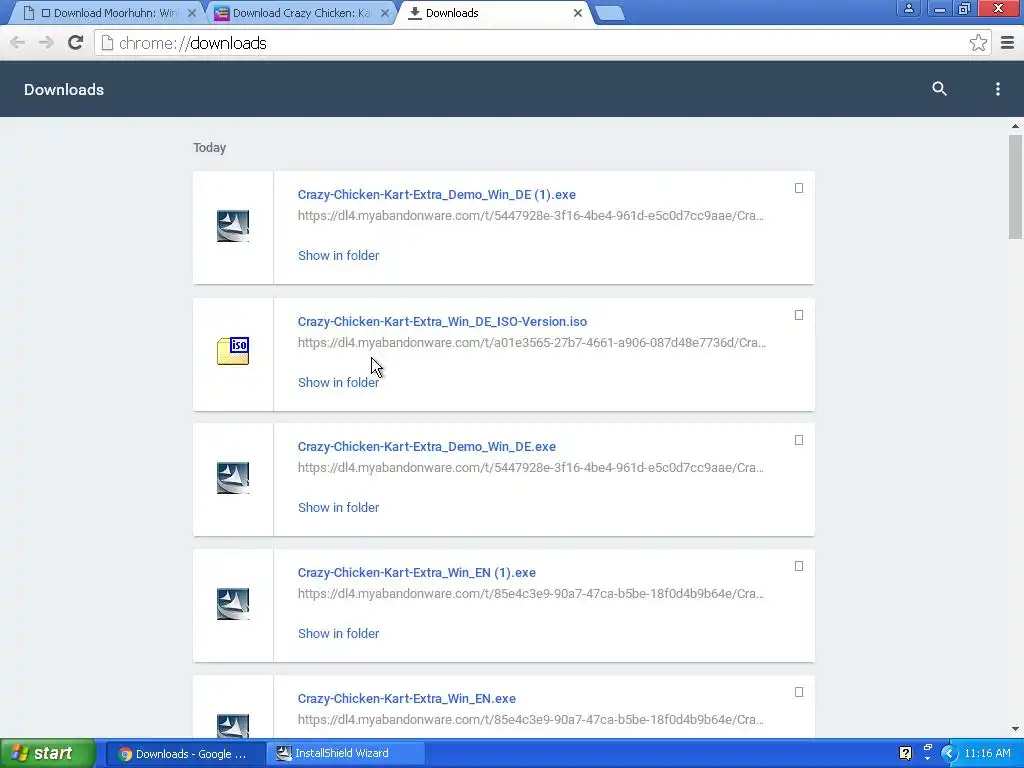Go back using the back arrow

[x=18, y=43]
